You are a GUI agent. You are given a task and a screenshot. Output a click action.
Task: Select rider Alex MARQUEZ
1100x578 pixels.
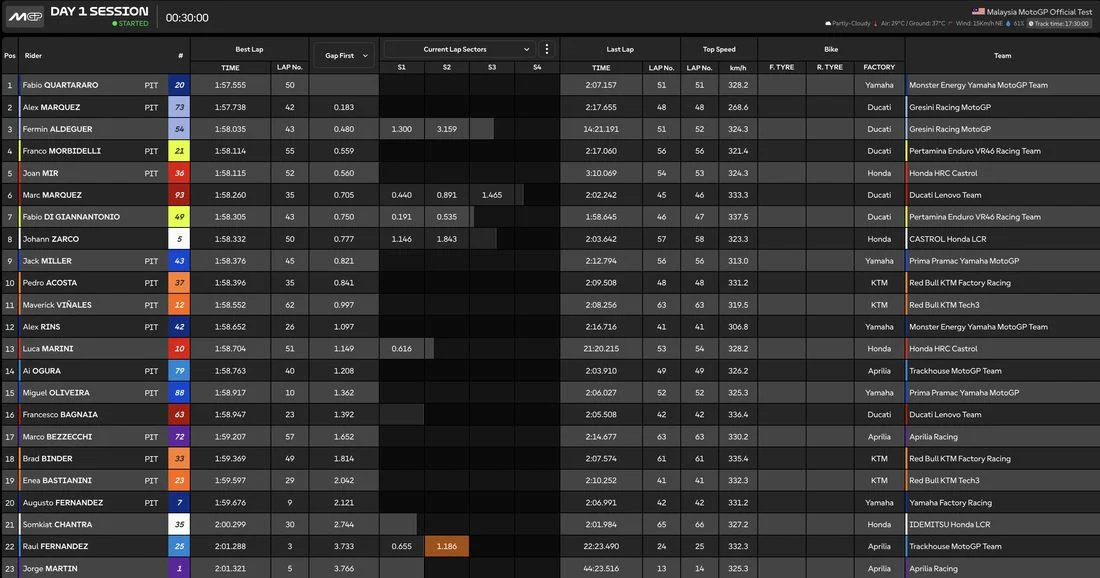point(51,107)
